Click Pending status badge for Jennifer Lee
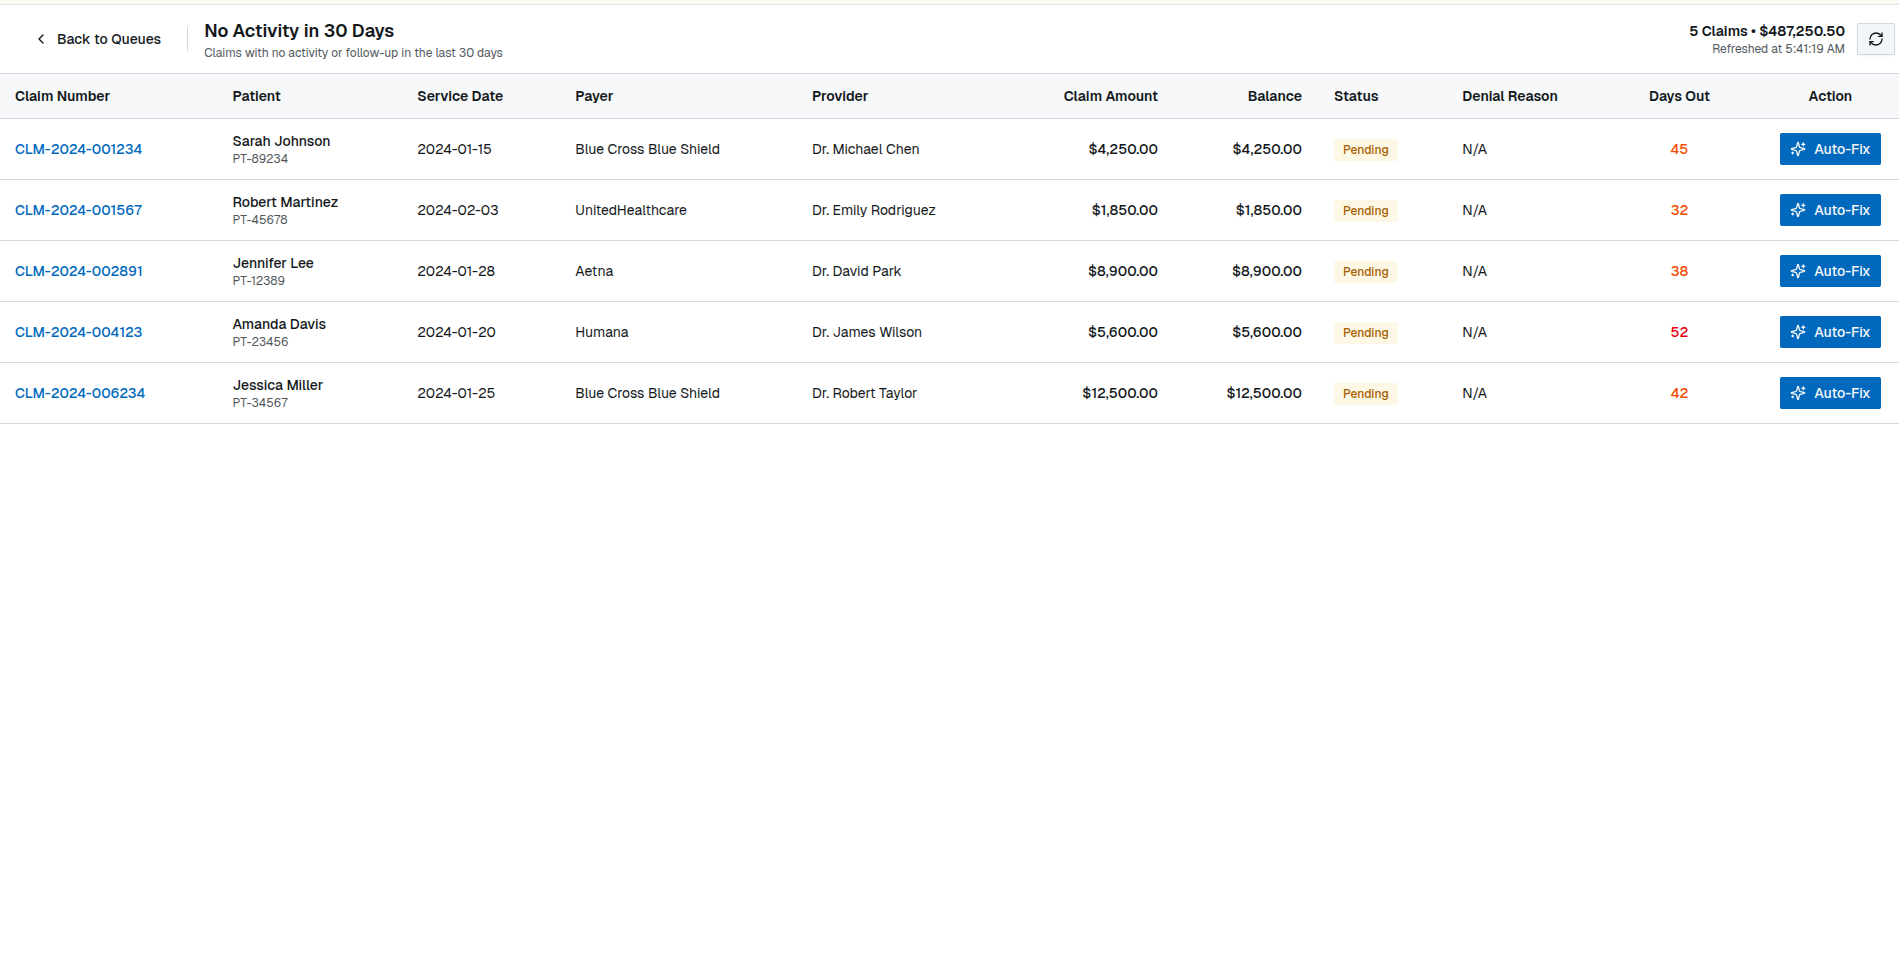 coord(1365,272)
